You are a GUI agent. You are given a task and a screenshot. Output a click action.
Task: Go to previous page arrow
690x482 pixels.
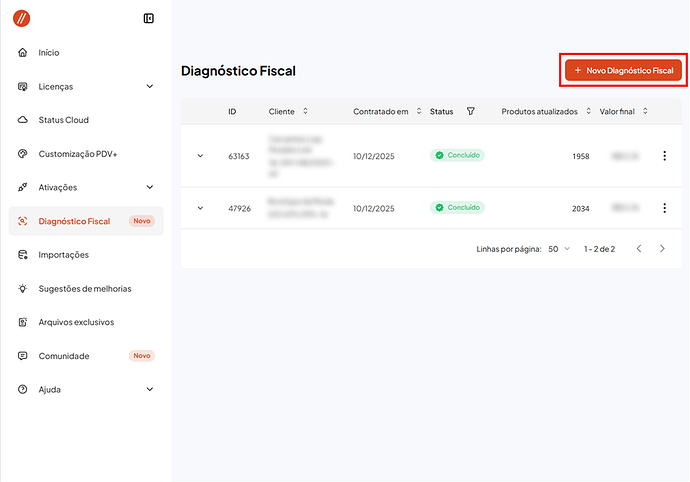click(x=639, y=248)
